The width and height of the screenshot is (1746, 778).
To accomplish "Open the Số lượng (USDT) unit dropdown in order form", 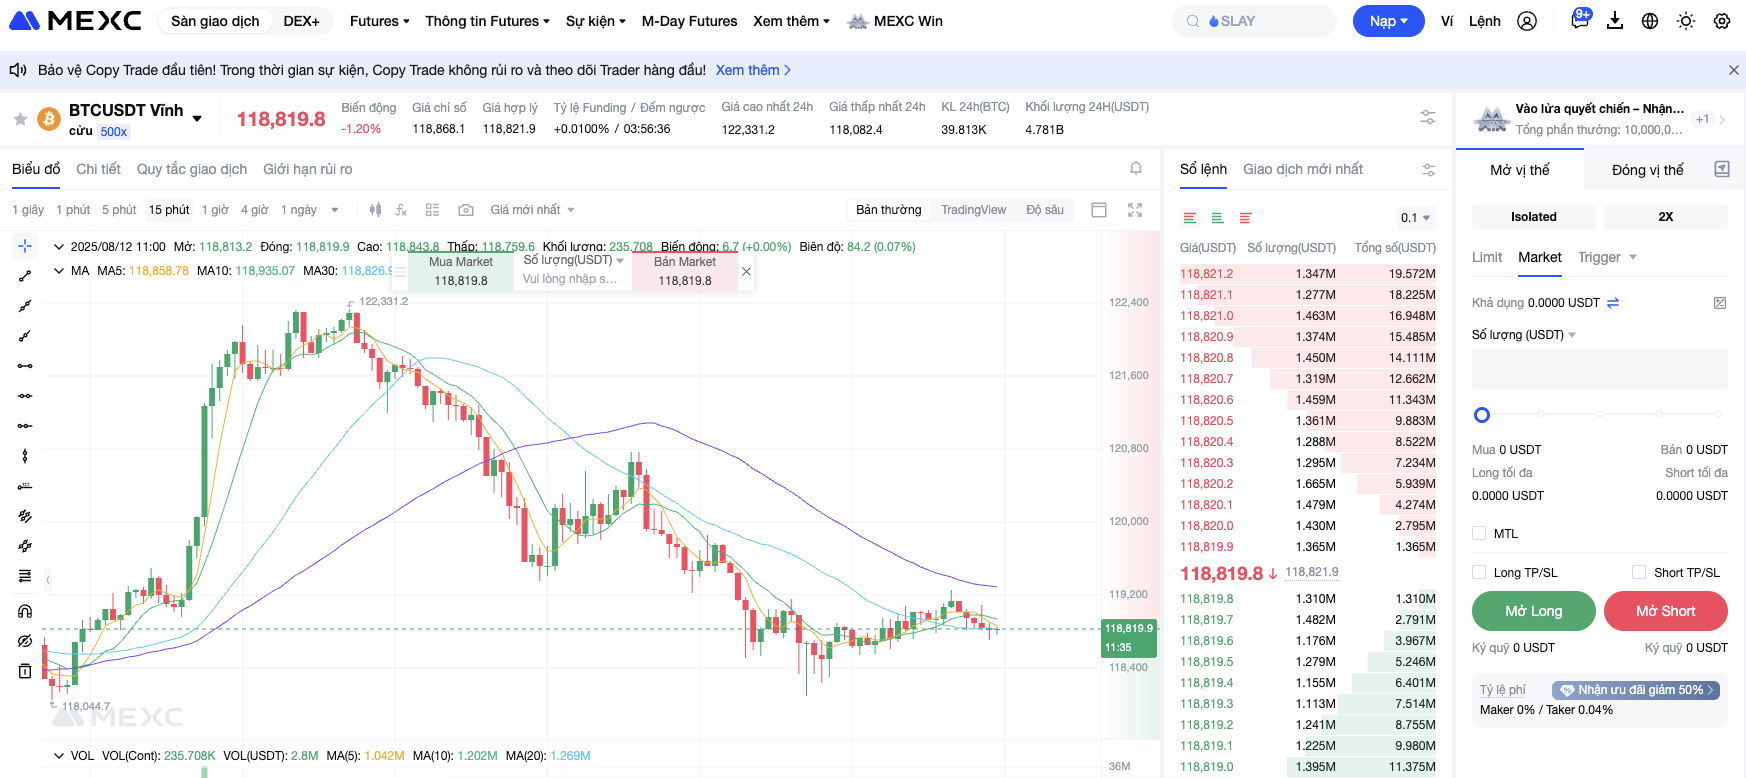I will (1523, 335).
